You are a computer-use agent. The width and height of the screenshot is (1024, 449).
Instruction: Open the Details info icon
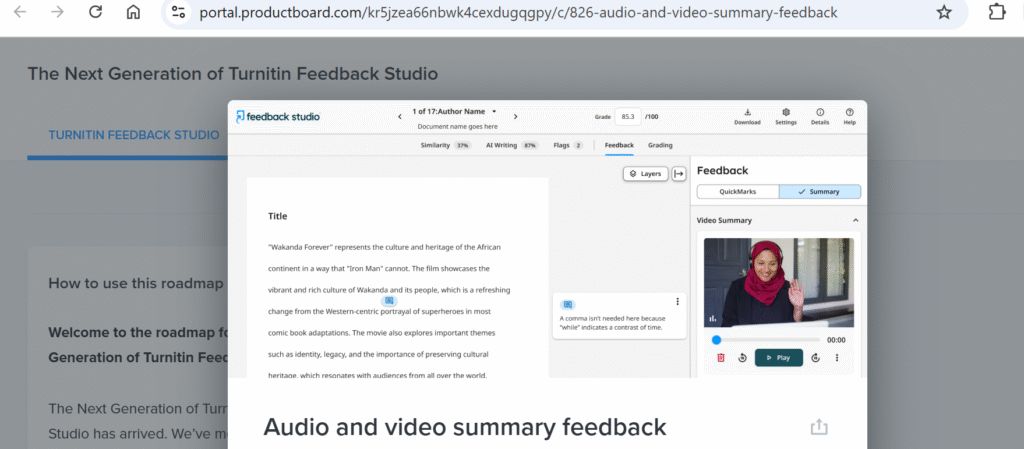click(820, 117)
